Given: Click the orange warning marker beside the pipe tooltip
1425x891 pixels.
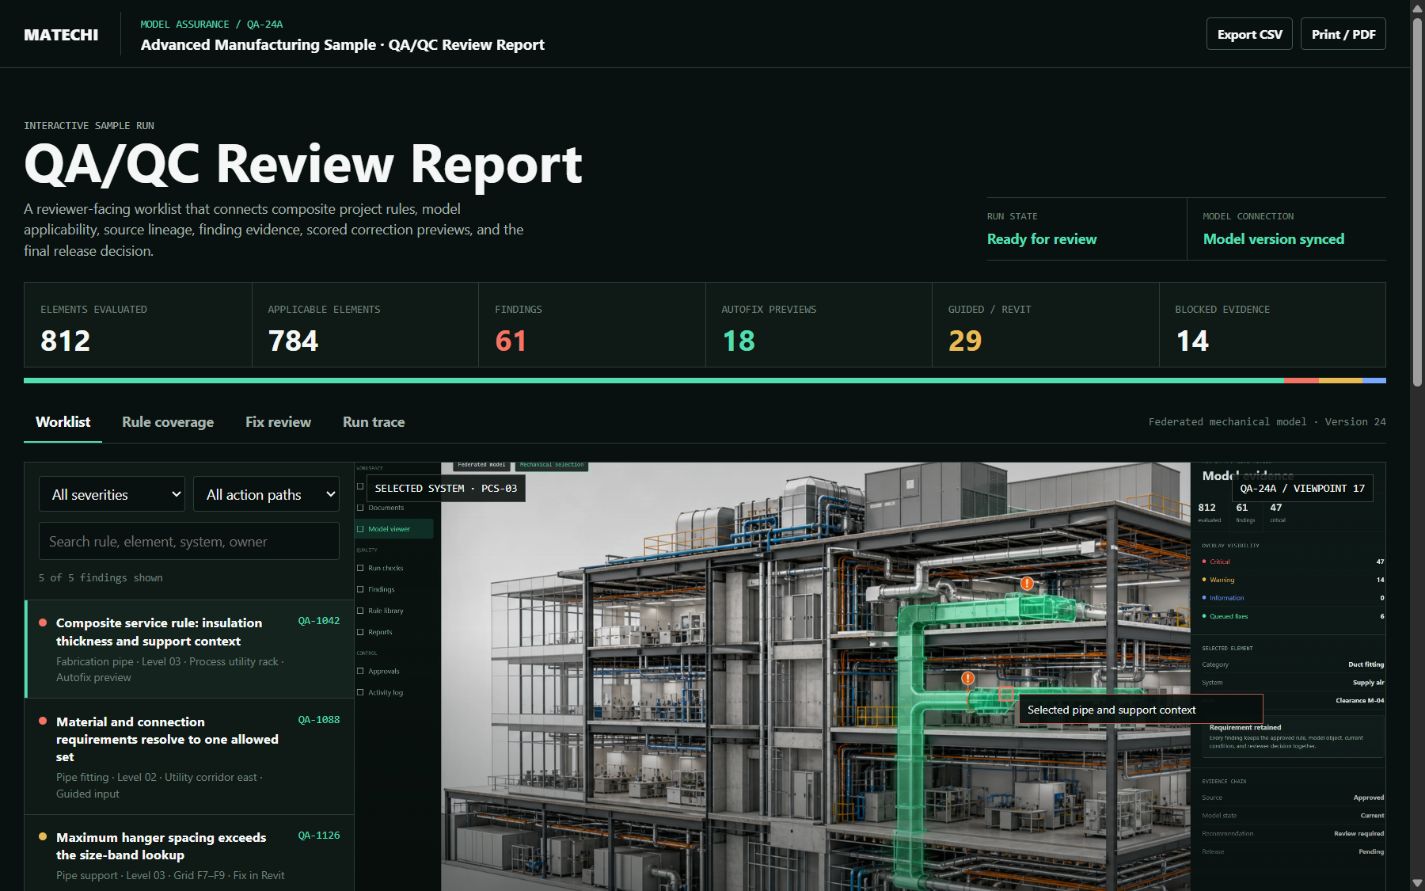Looking at the screenshot, I should (968, 678).
